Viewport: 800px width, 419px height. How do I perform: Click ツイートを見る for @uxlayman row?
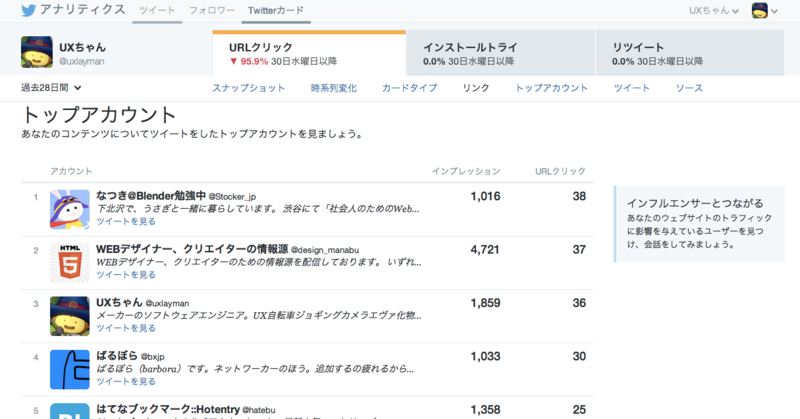[126, 328]
